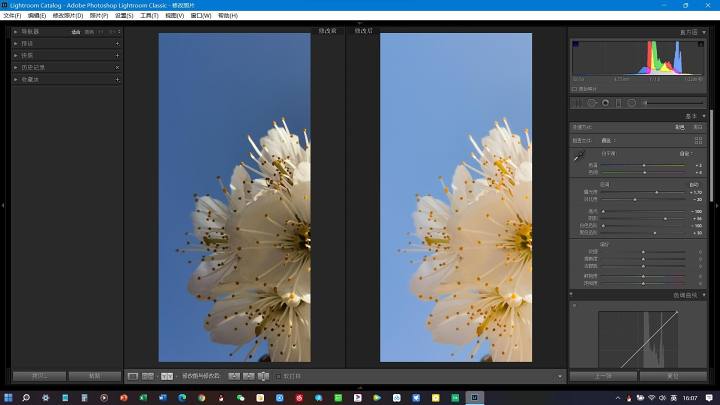Collapse the 色调曲线 Tone Curve panel

point(704,295)
